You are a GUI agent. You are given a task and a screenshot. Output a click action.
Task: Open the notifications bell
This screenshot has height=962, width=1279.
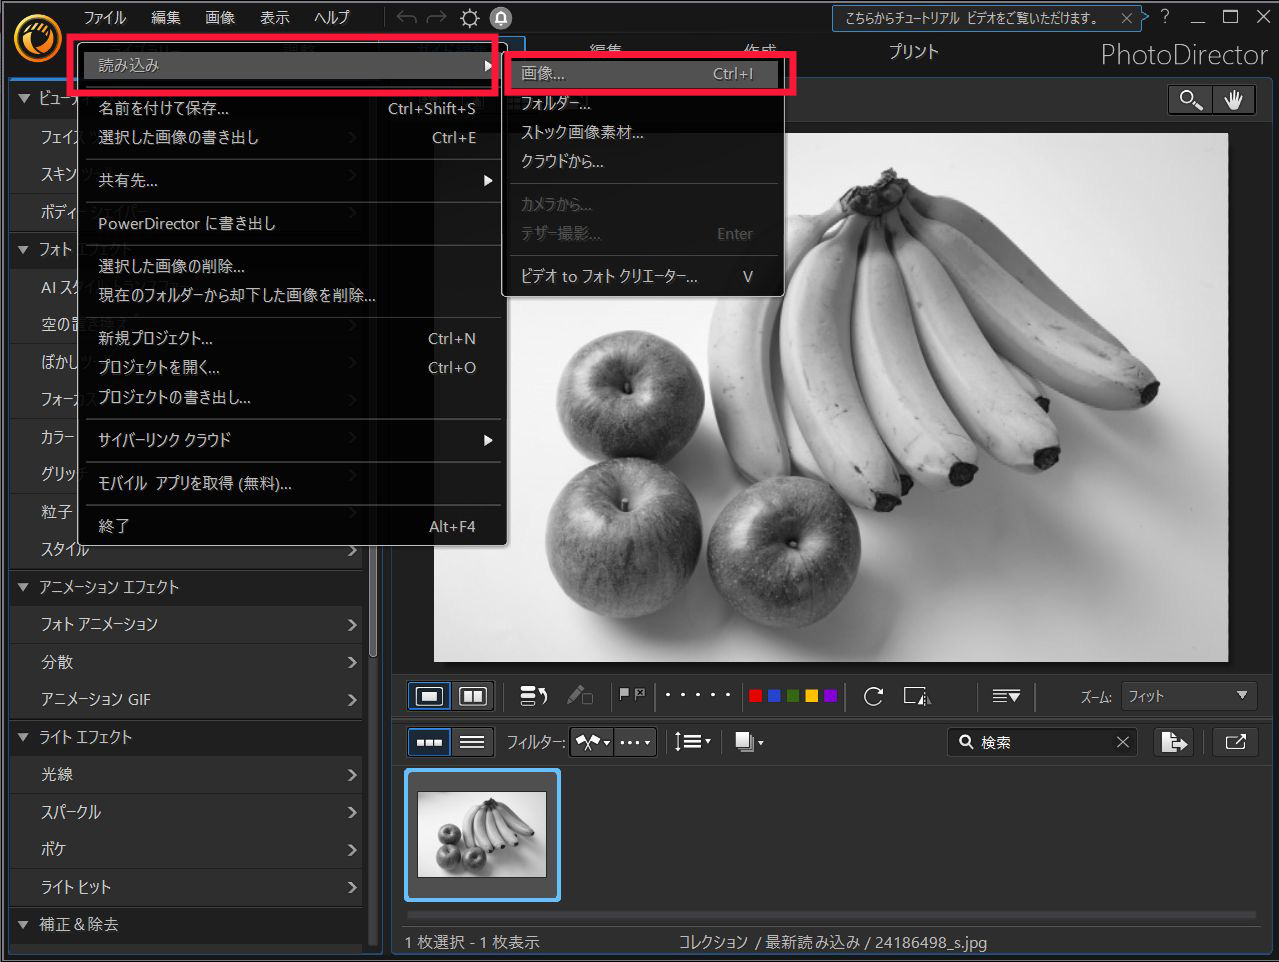click(x=501, y=18)
